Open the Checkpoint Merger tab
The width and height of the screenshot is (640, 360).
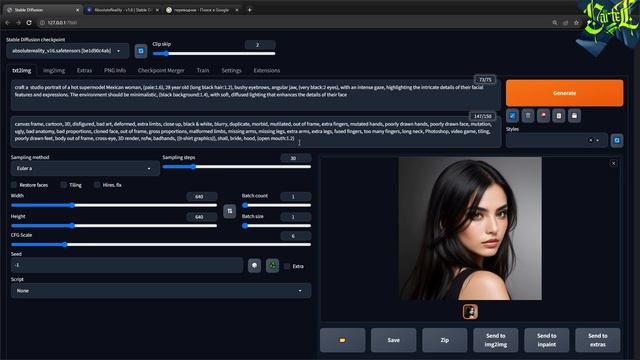[x=161, y=70]
